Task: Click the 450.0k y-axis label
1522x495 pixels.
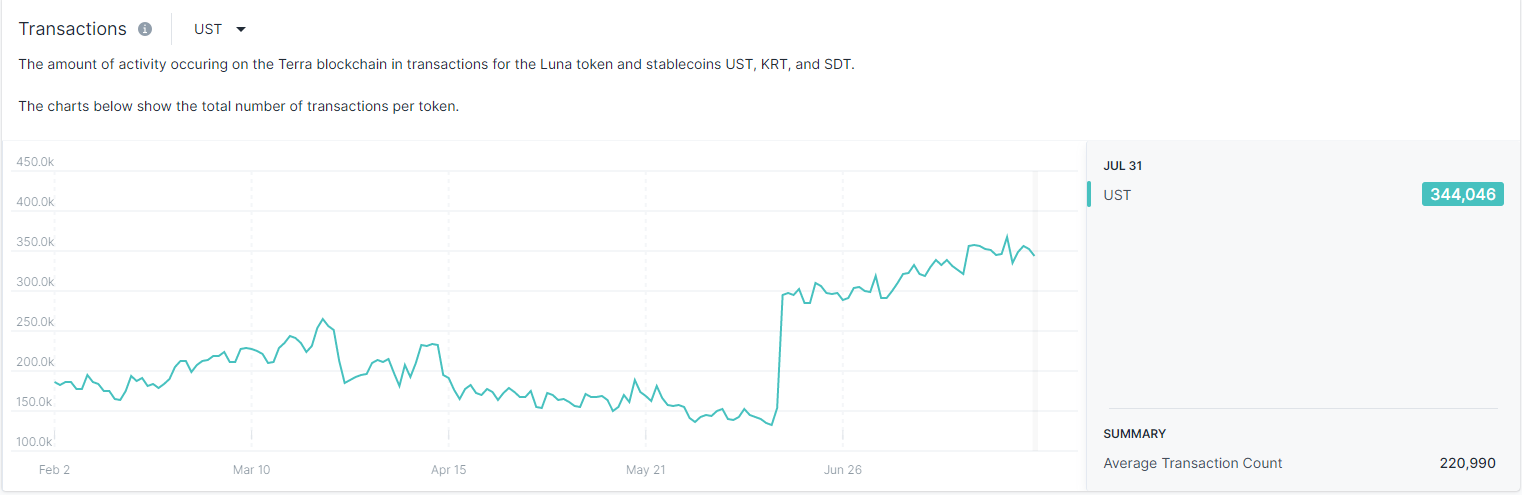Action: [x=35, y=162]
